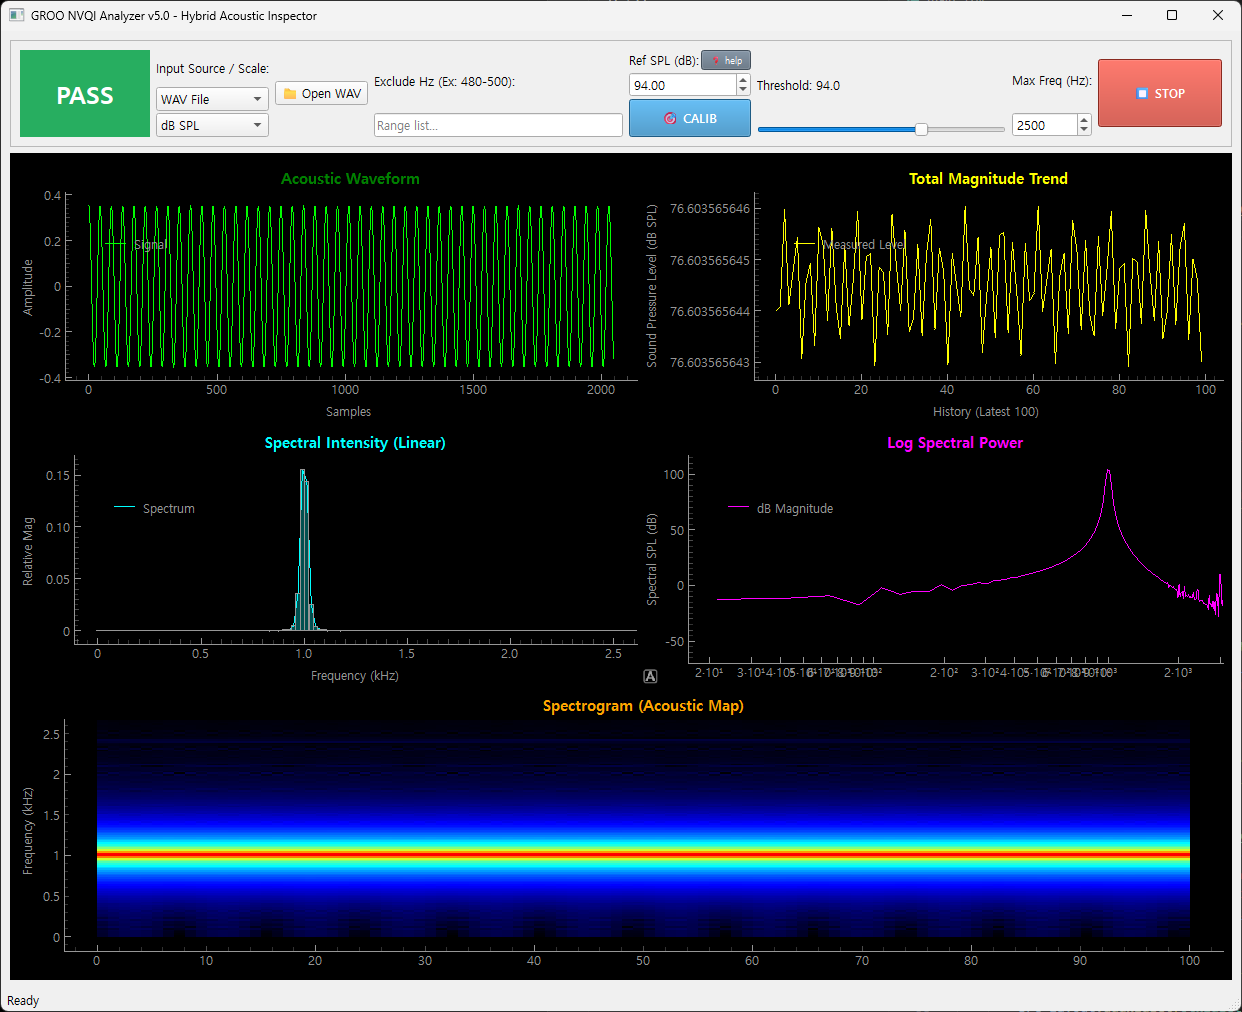
Task: Click the Exclude Hz range list field
Action: [497, 125]
